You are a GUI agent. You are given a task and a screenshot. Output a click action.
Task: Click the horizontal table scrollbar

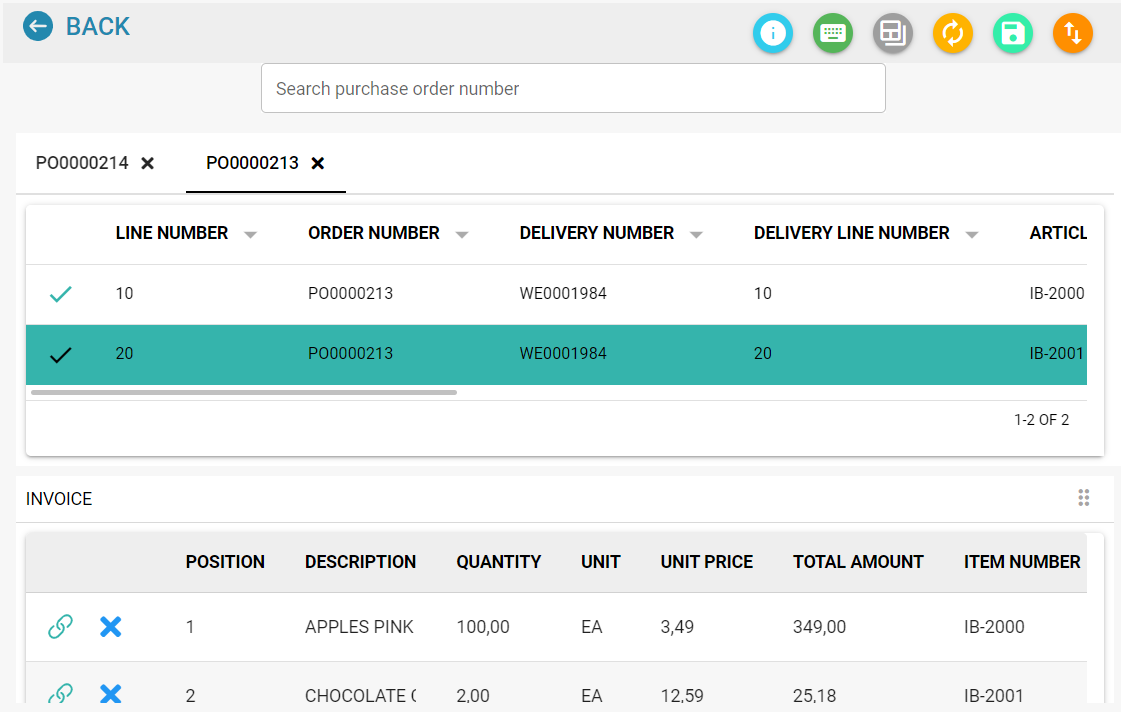point(244,392)
